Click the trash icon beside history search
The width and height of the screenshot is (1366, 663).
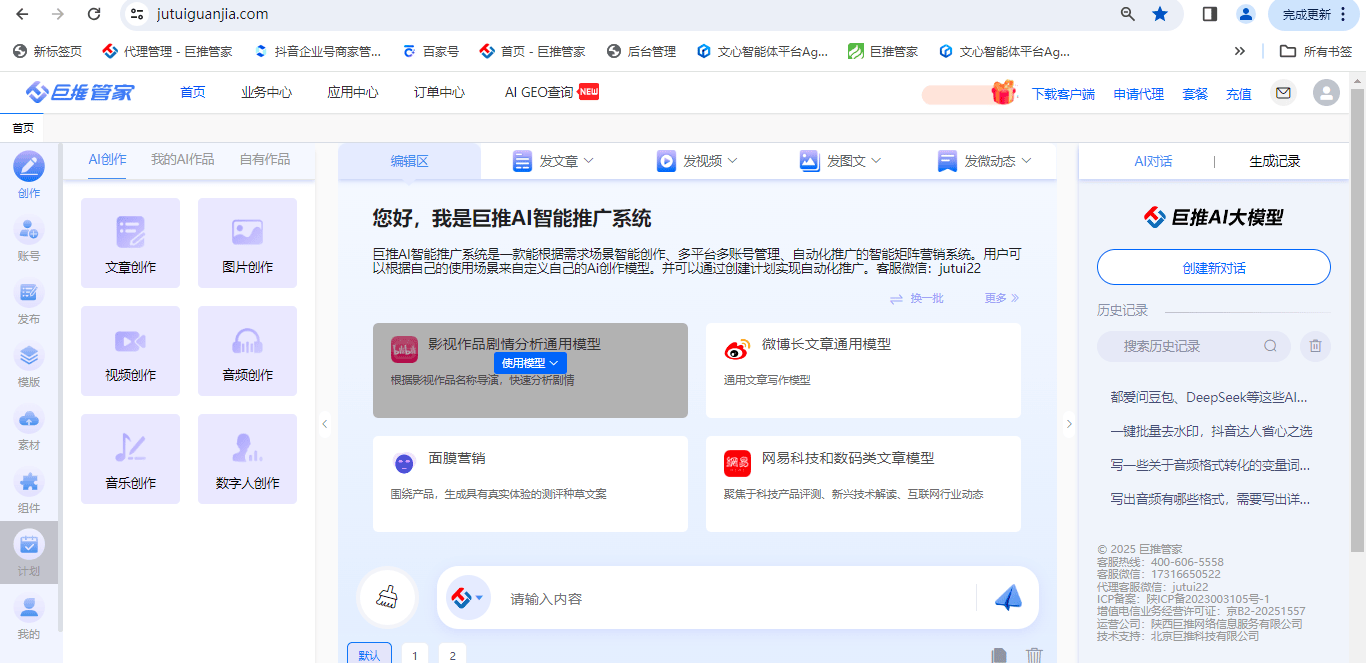pyautogui.click(x=1316, y=346)
